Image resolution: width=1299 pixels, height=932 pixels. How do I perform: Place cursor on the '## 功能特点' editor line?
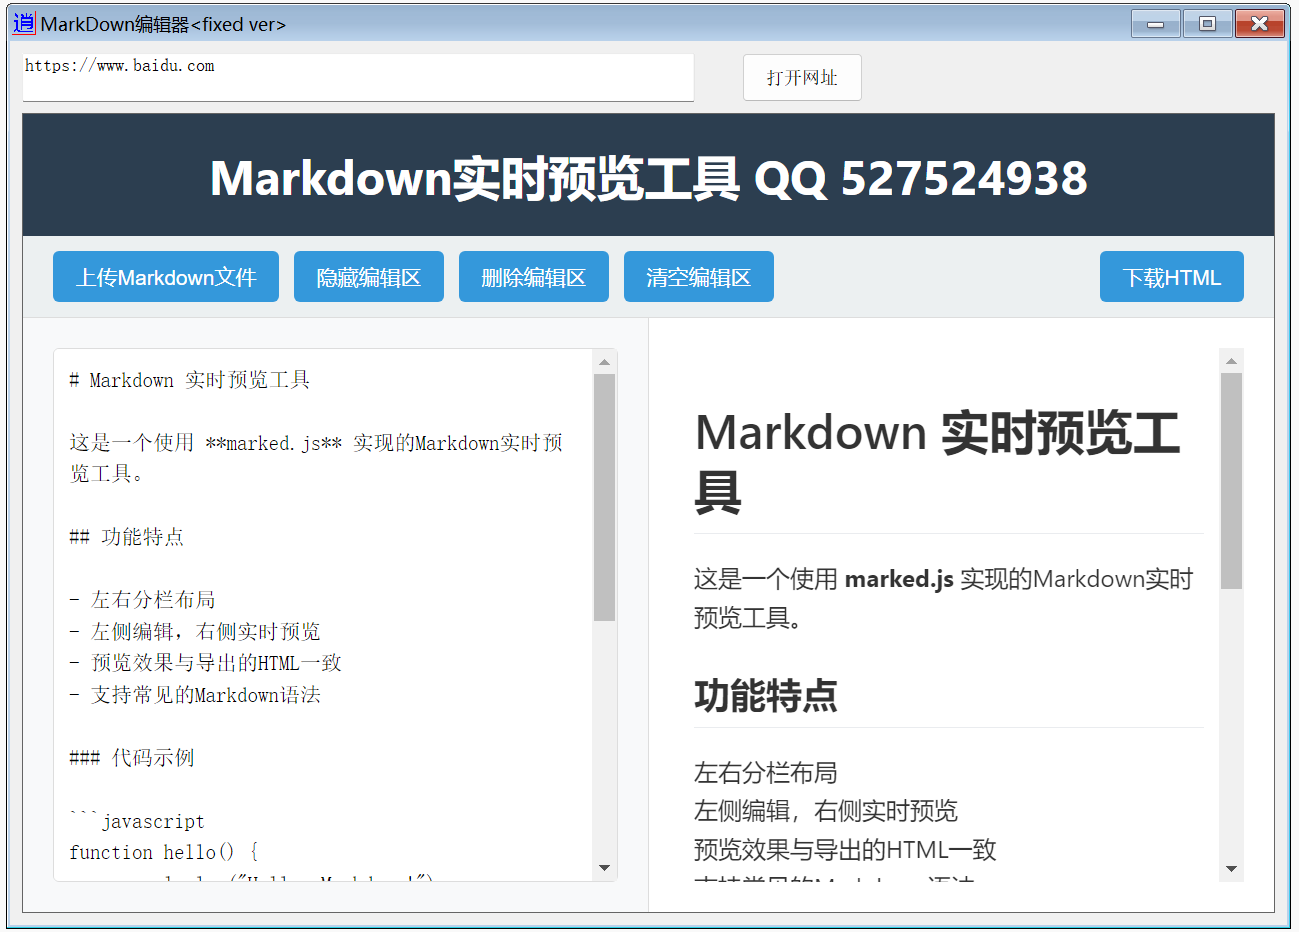[x=127, y=537]
